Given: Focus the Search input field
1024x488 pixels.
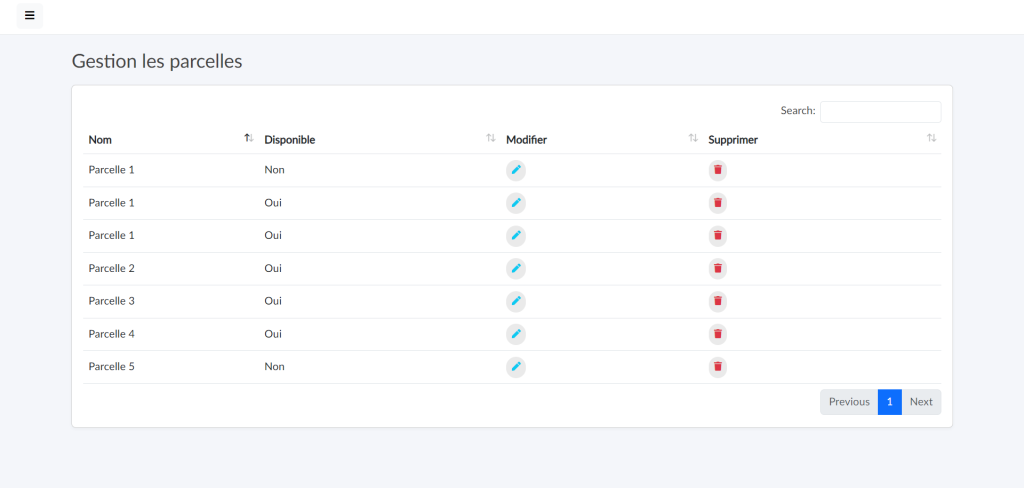Looking at the screenshot, I should (880, 111).
